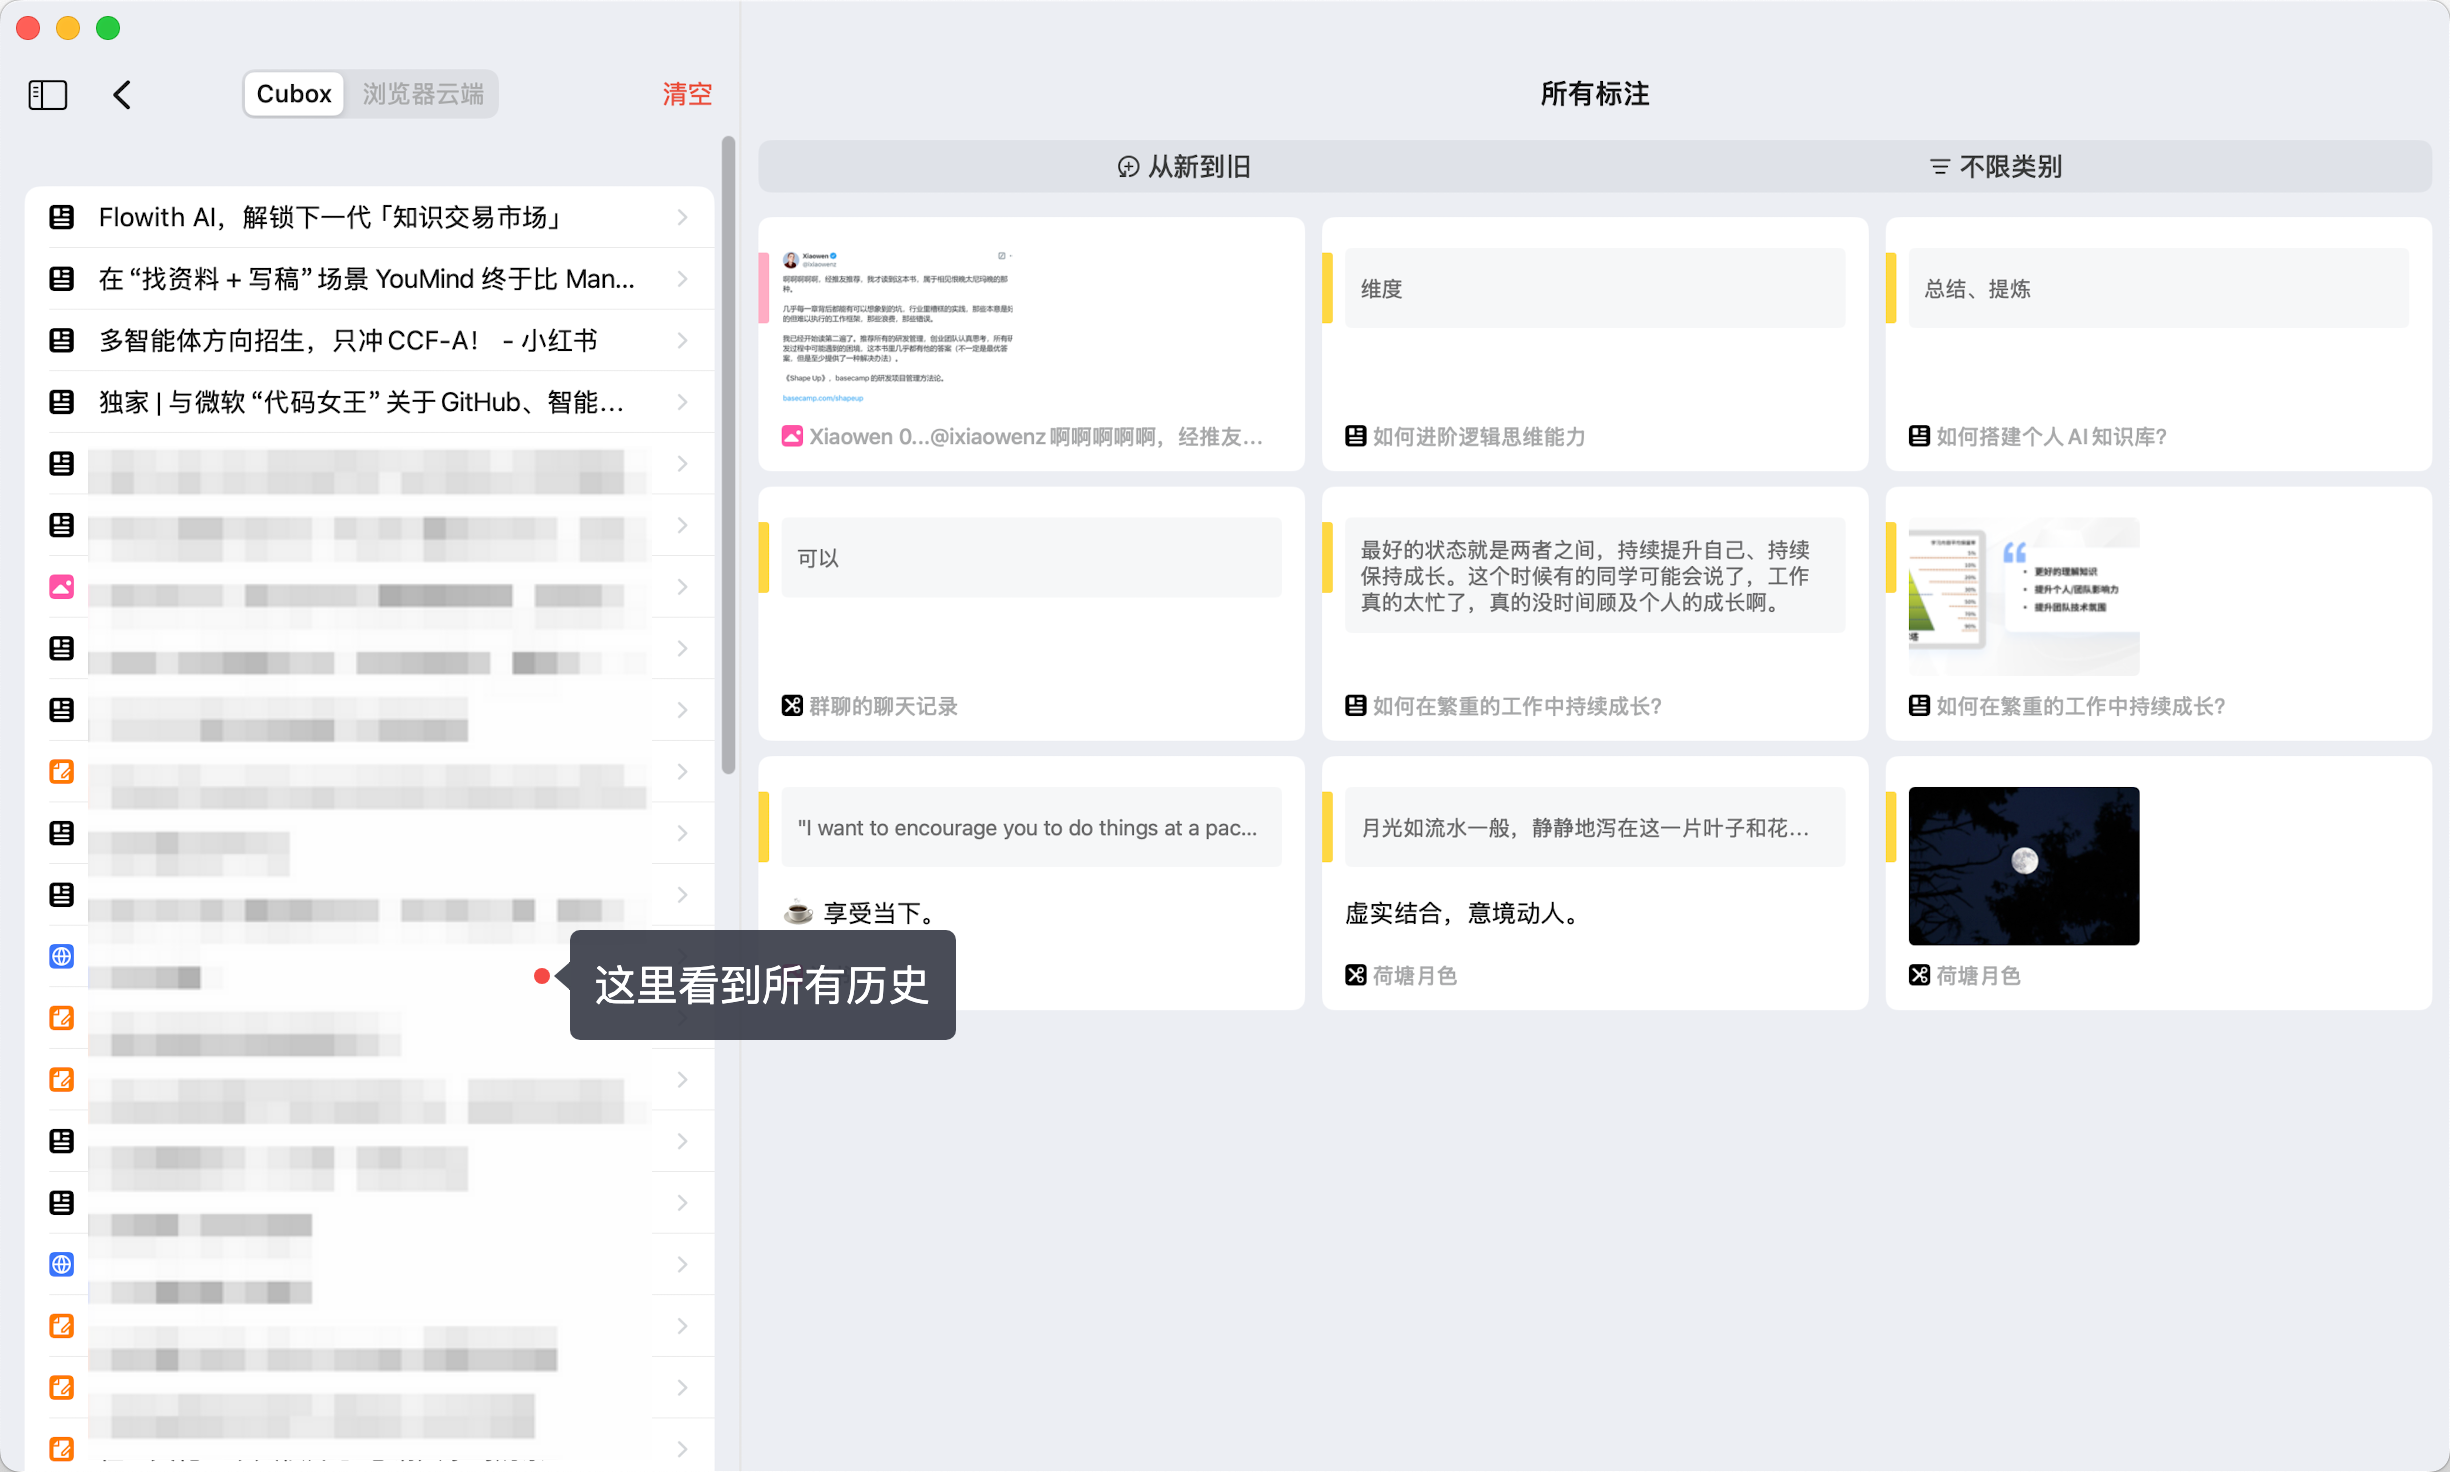Click the blue globe web-link icon in sidebar
The image size is (2450, 1472).
pyautogui.click(x=62, y=956)
